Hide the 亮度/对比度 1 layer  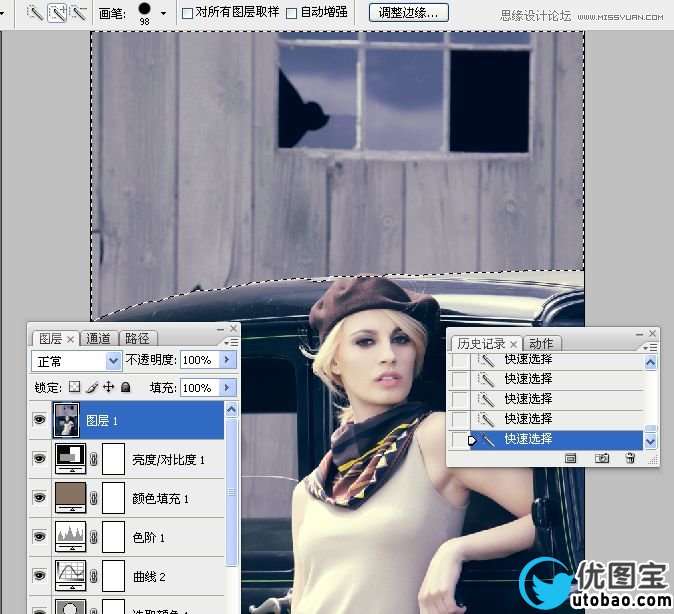[x=40, y=458]
